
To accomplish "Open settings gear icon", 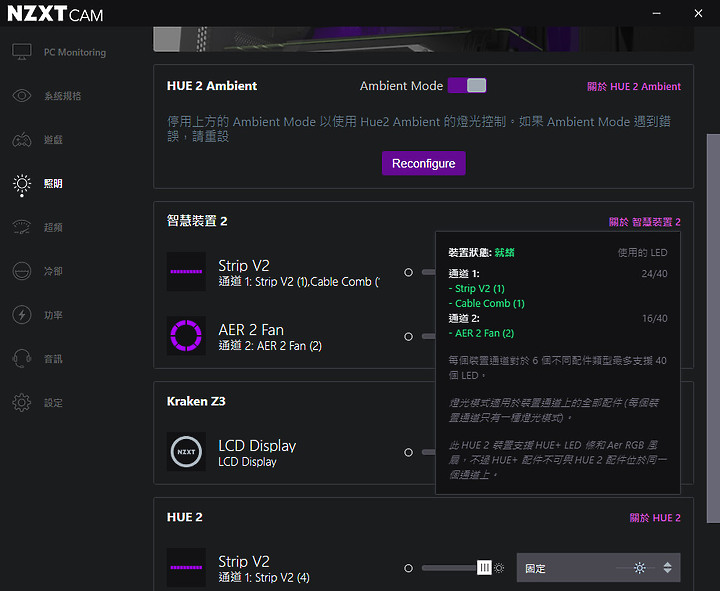I will click(x=22, y=403).
